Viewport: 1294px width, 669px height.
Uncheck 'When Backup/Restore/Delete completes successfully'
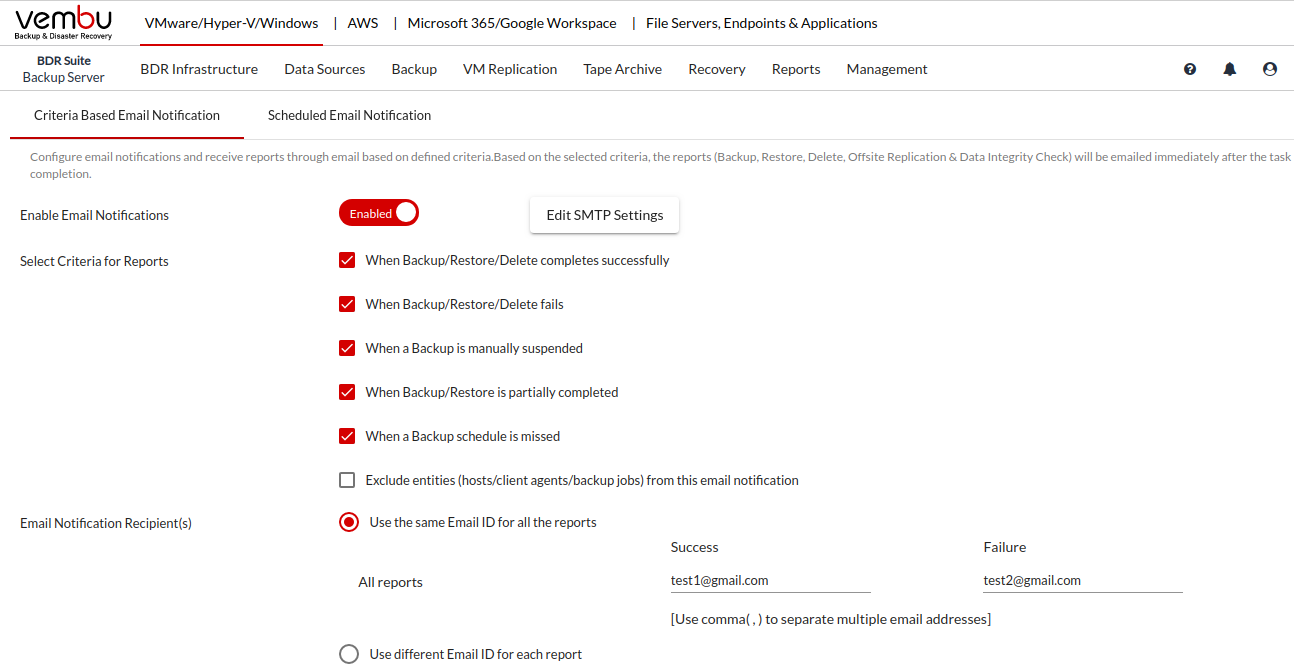coord(347,260)
